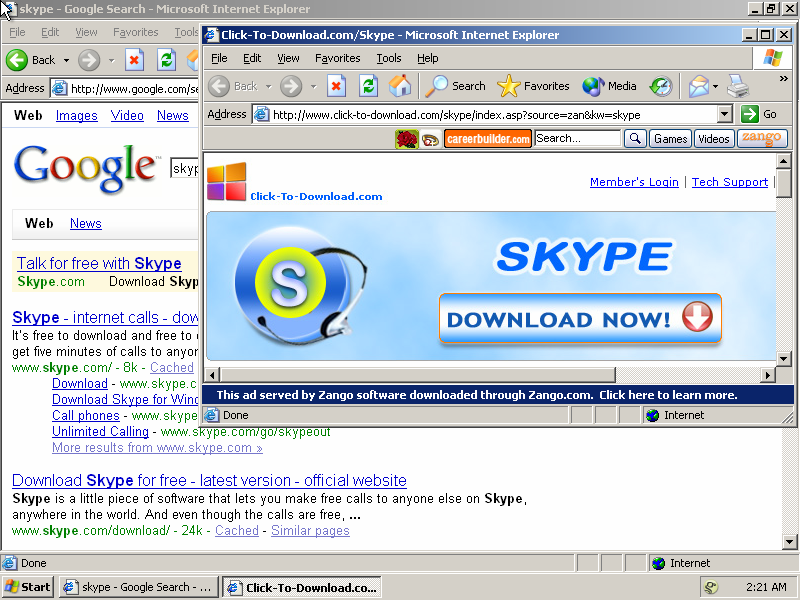The width and height of the screenshot is (800, 600).
Task: Open Edit menu in Click-To-Download window
Action: click(252, 58)
